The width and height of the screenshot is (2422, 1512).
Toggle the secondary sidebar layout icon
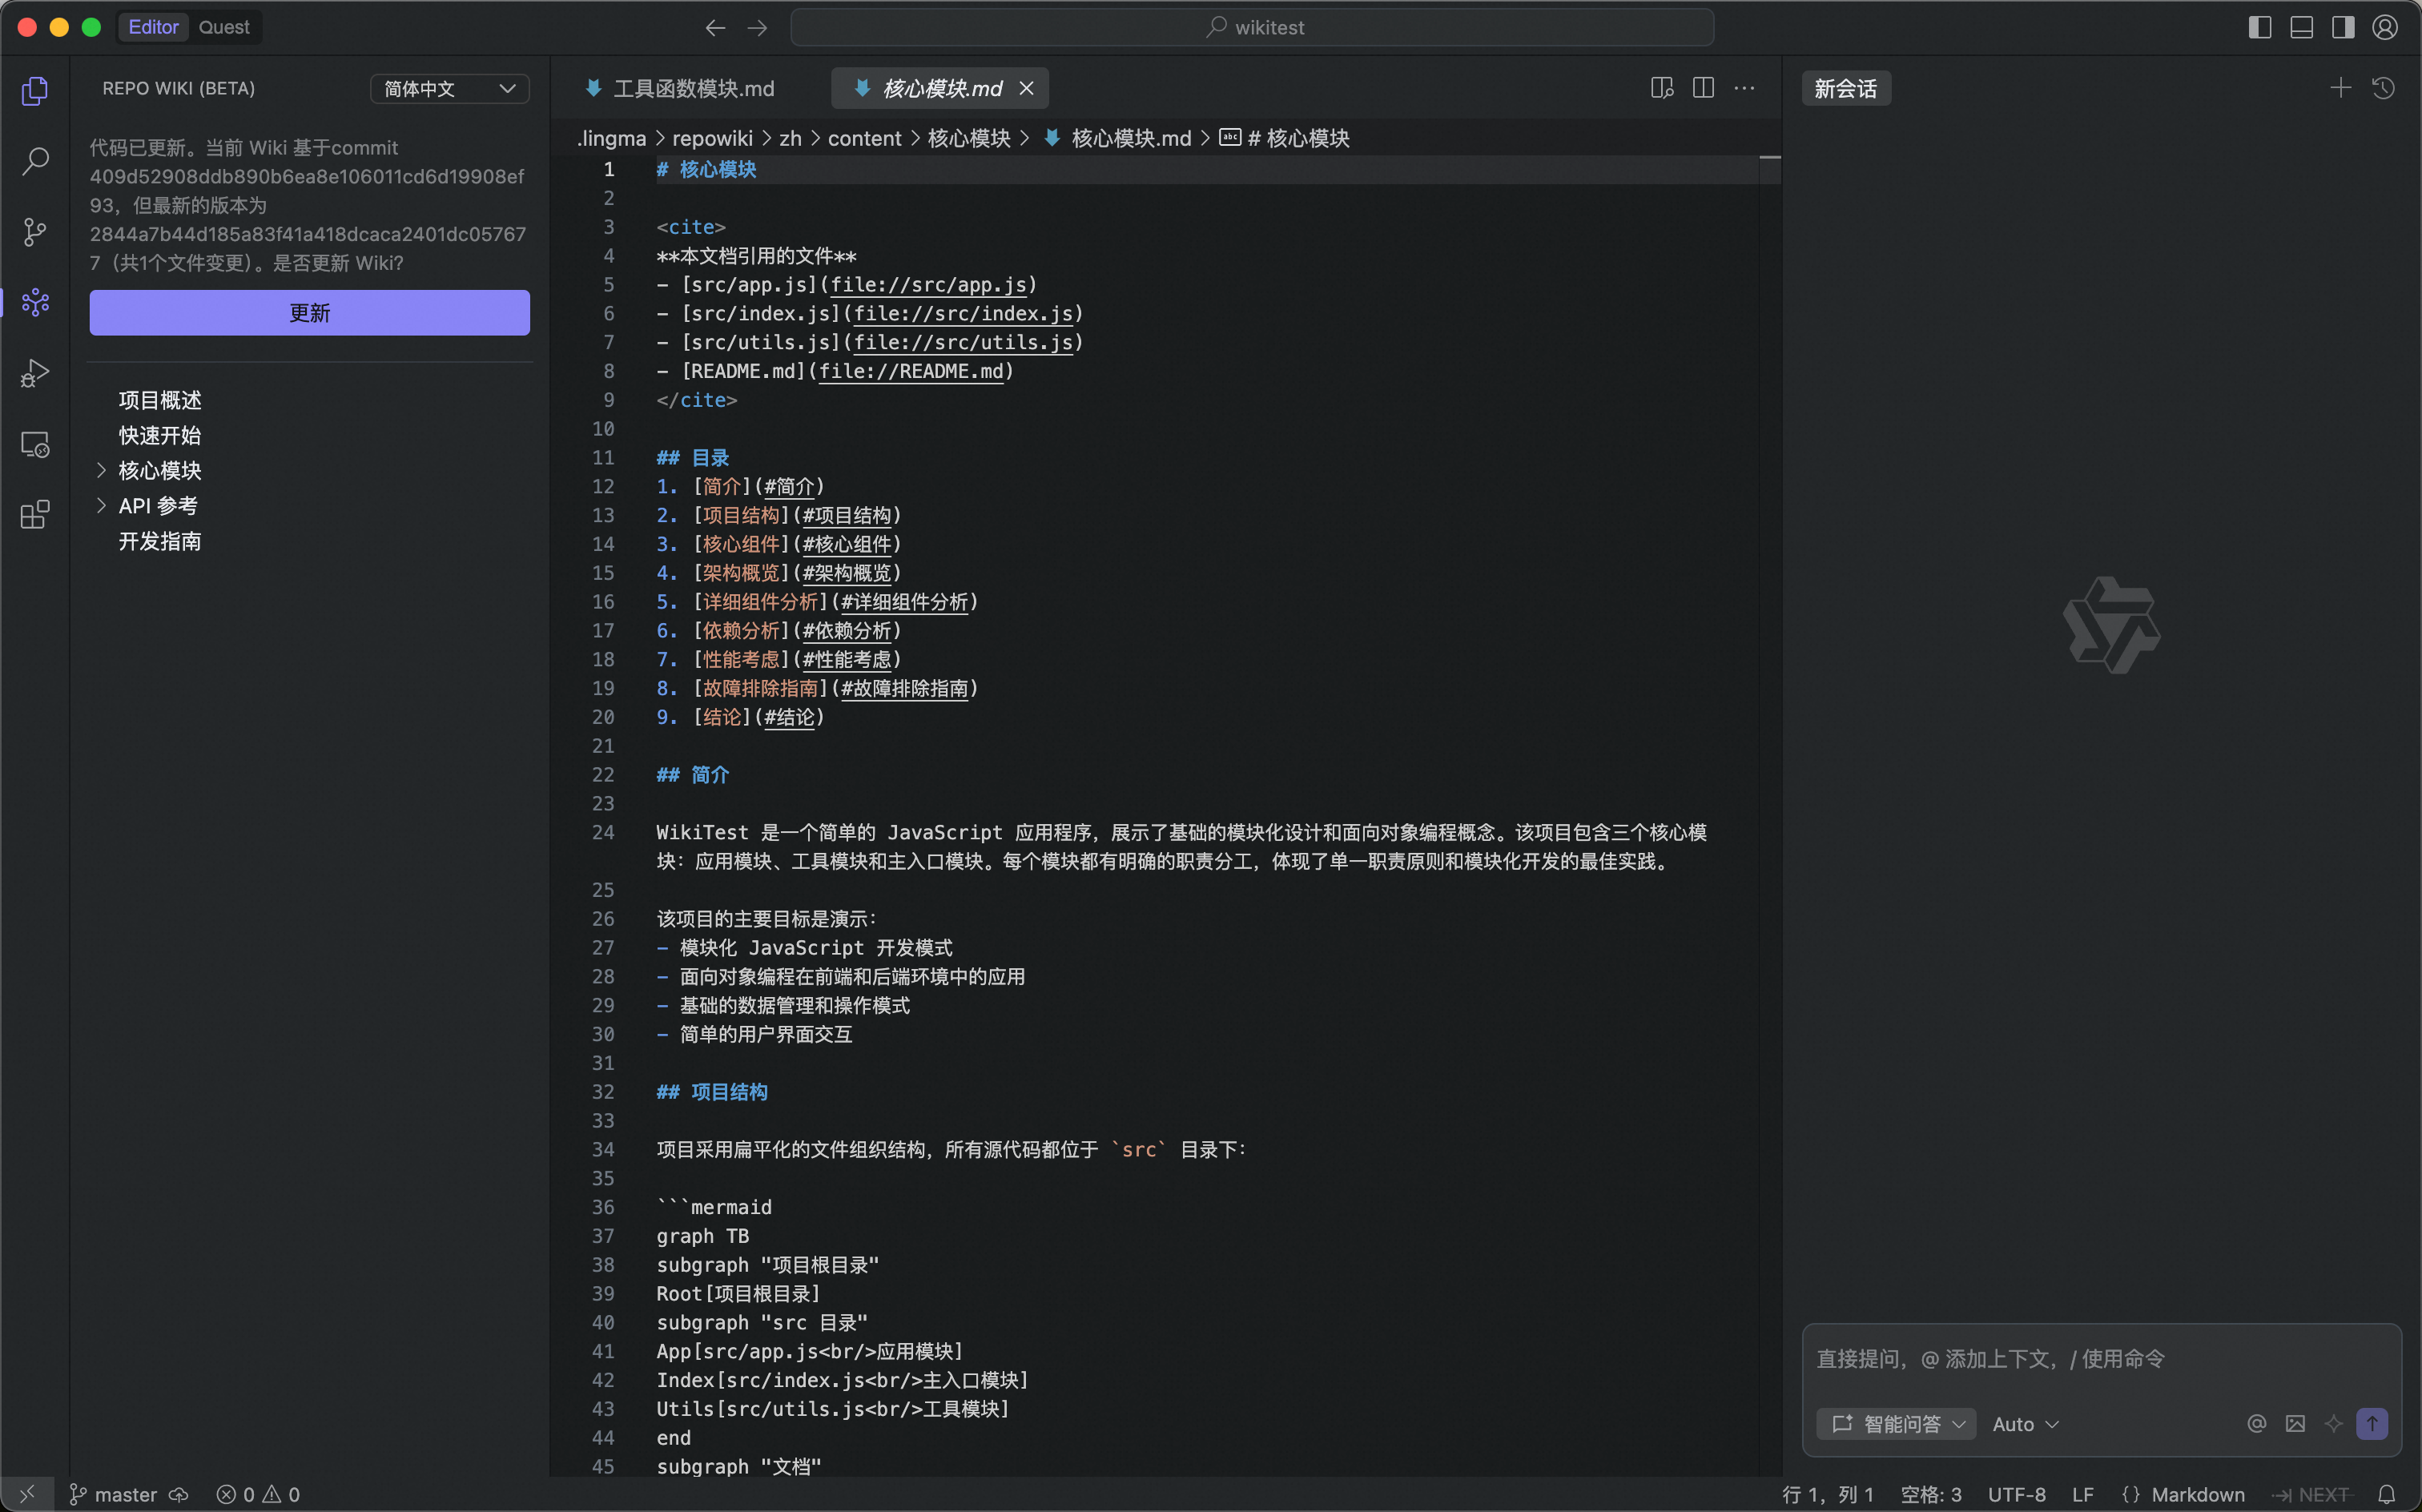[2343, 27]
